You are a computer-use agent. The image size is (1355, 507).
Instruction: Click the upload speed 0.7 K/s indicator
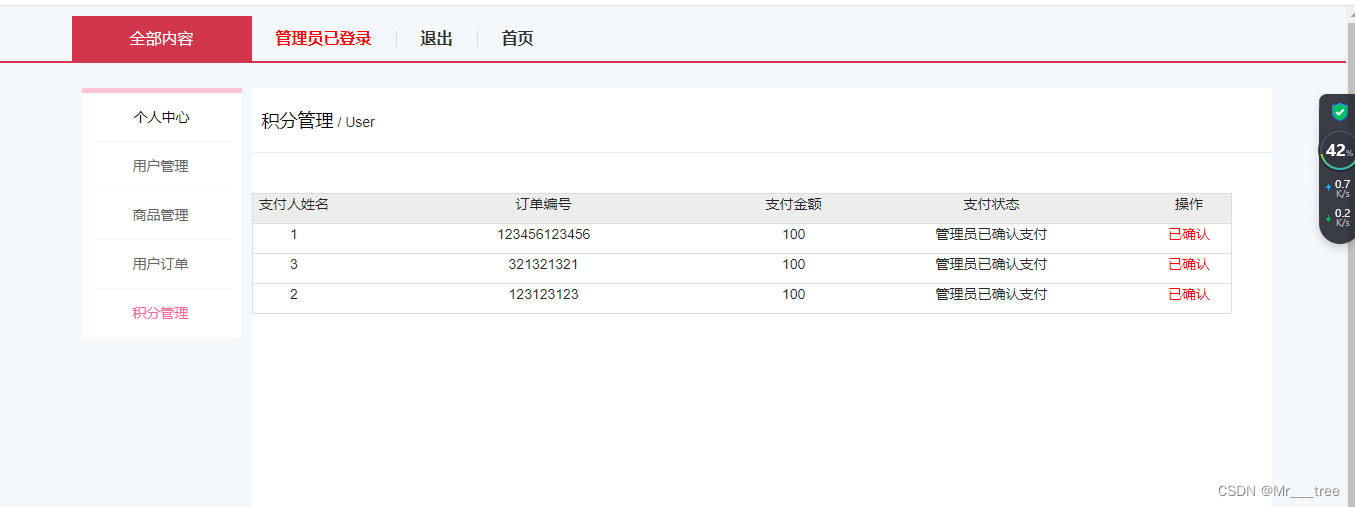pyautogui.click(x=1338, y=188)
